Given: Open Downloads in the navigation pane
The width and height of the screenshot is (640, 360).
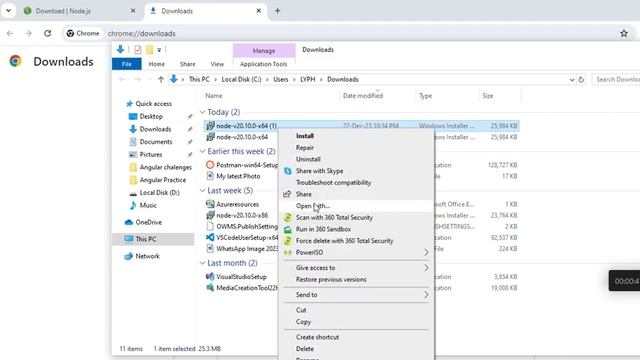Looking at the screenshot, I should point(155,129).
